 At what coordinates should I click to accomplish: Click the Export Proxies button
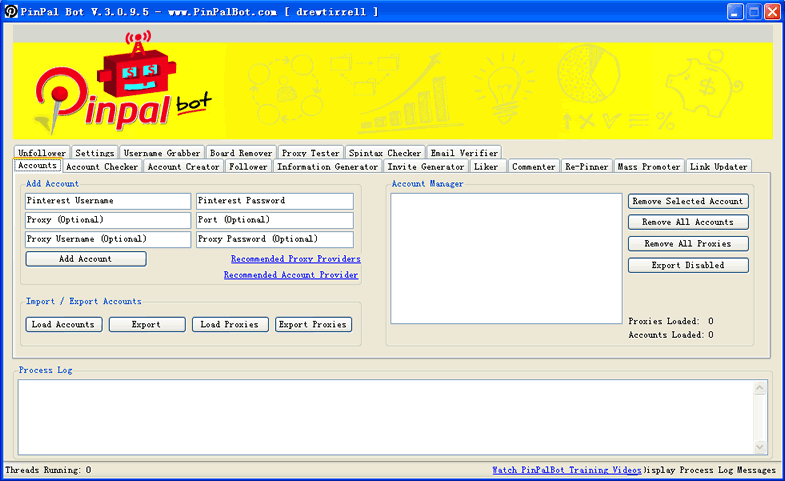(313, 324)
